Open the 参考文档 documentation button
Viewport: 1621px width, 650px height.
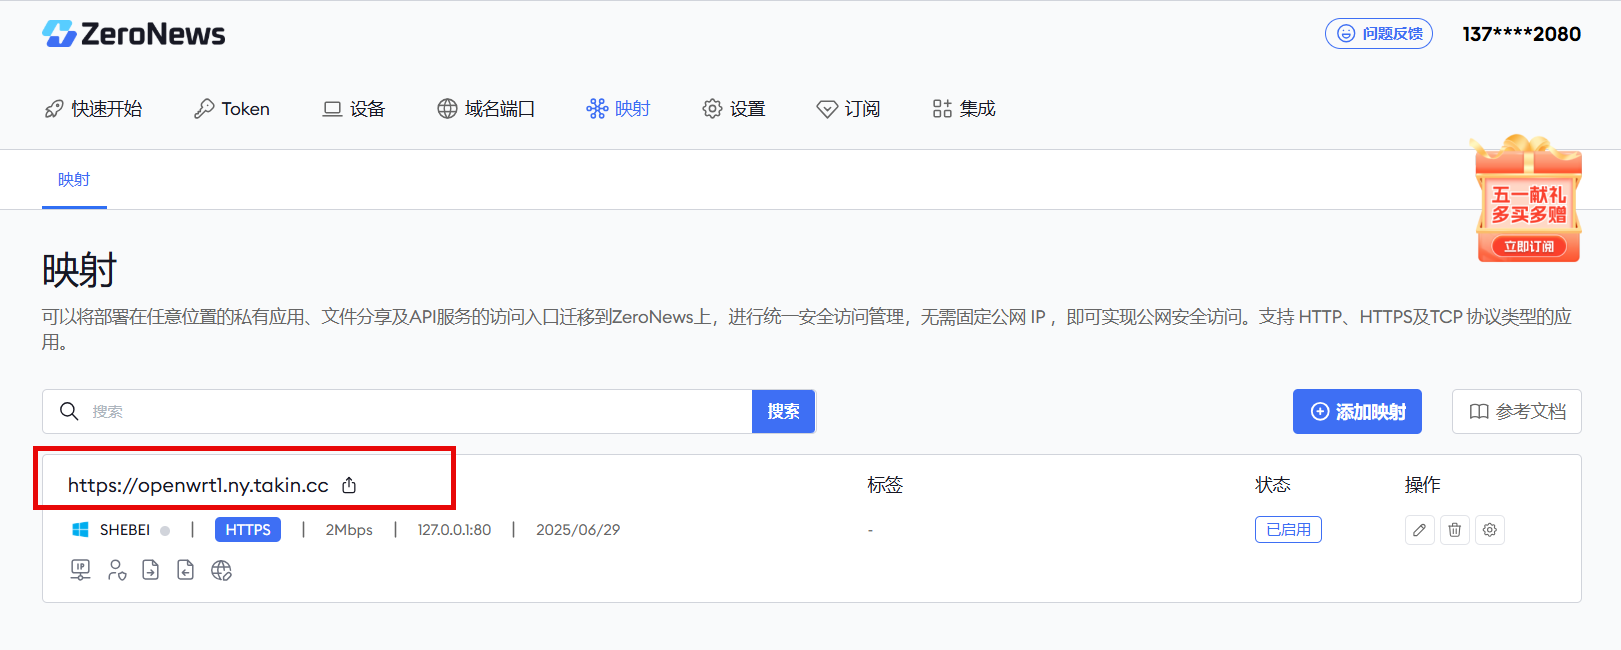coord(1516,412)
